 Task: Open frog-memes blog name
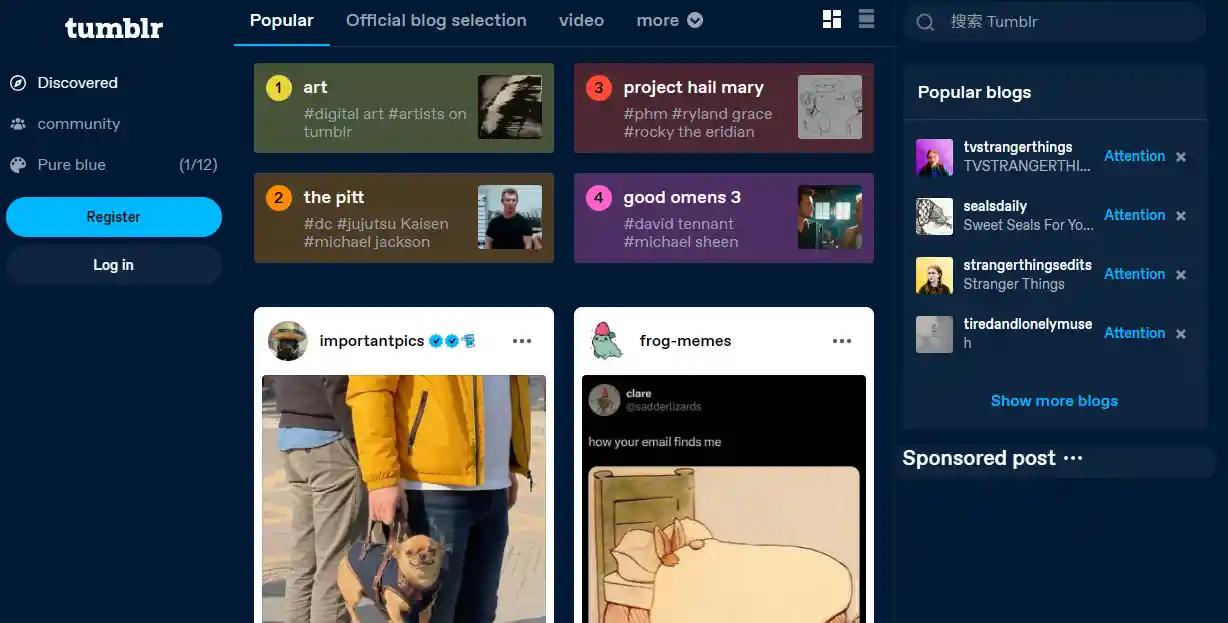coord(685,341)
